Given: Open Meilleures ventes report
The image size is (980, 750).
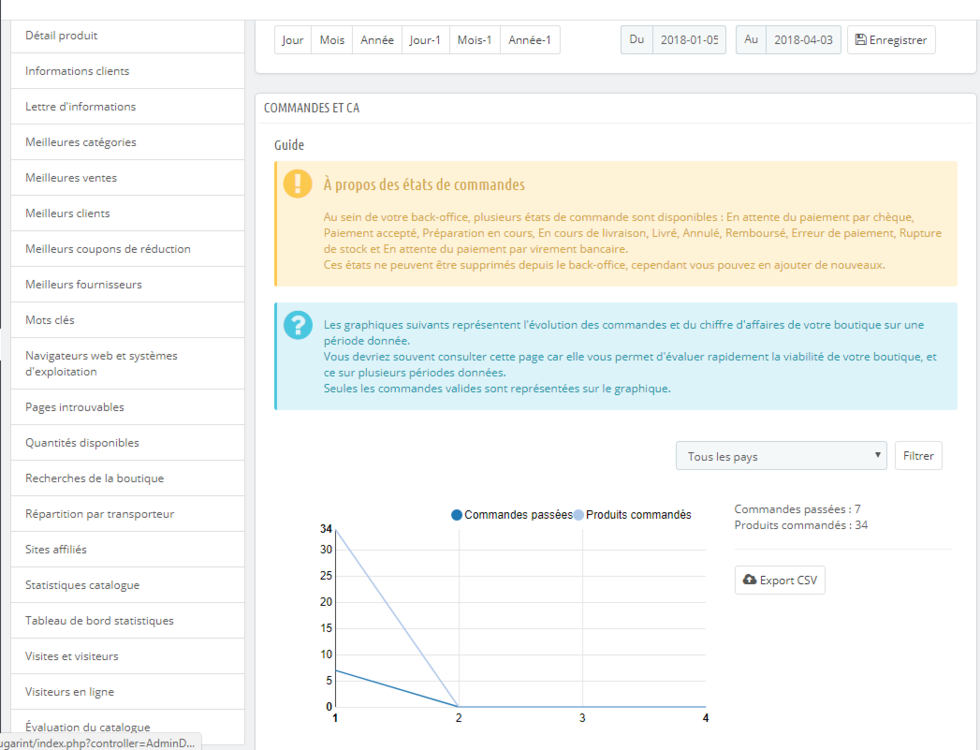Looking at the screenshot, I should (x=128, y=178).
